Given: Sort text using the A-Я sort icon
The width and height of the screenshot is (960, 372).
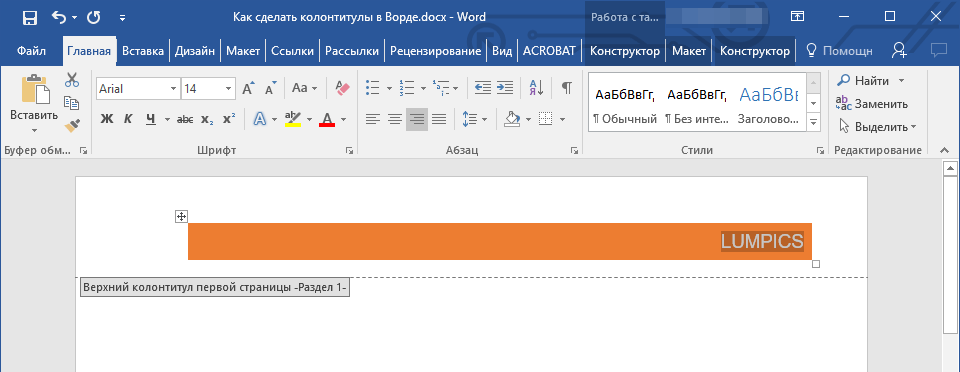Looking at the screenshot, I should [536, 88].
